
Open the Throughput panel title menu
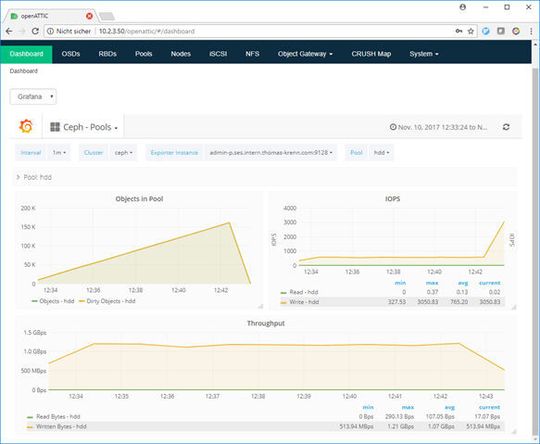coord(266,323)
